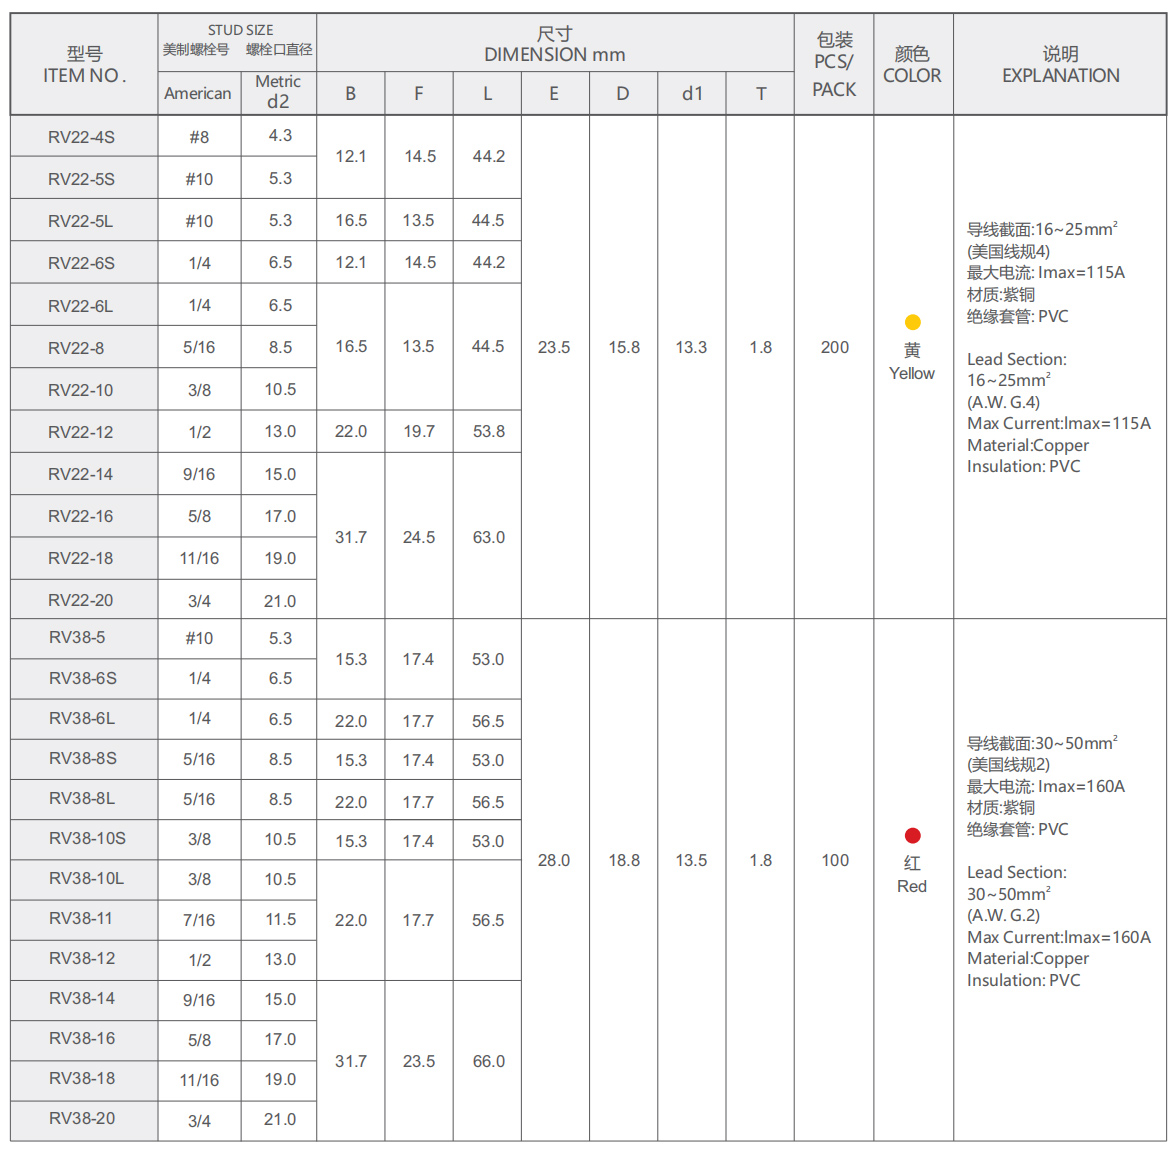This screenshot has height=1149, width=1174.
Task: Click metric value 4.3
Action: pos(280,135)
